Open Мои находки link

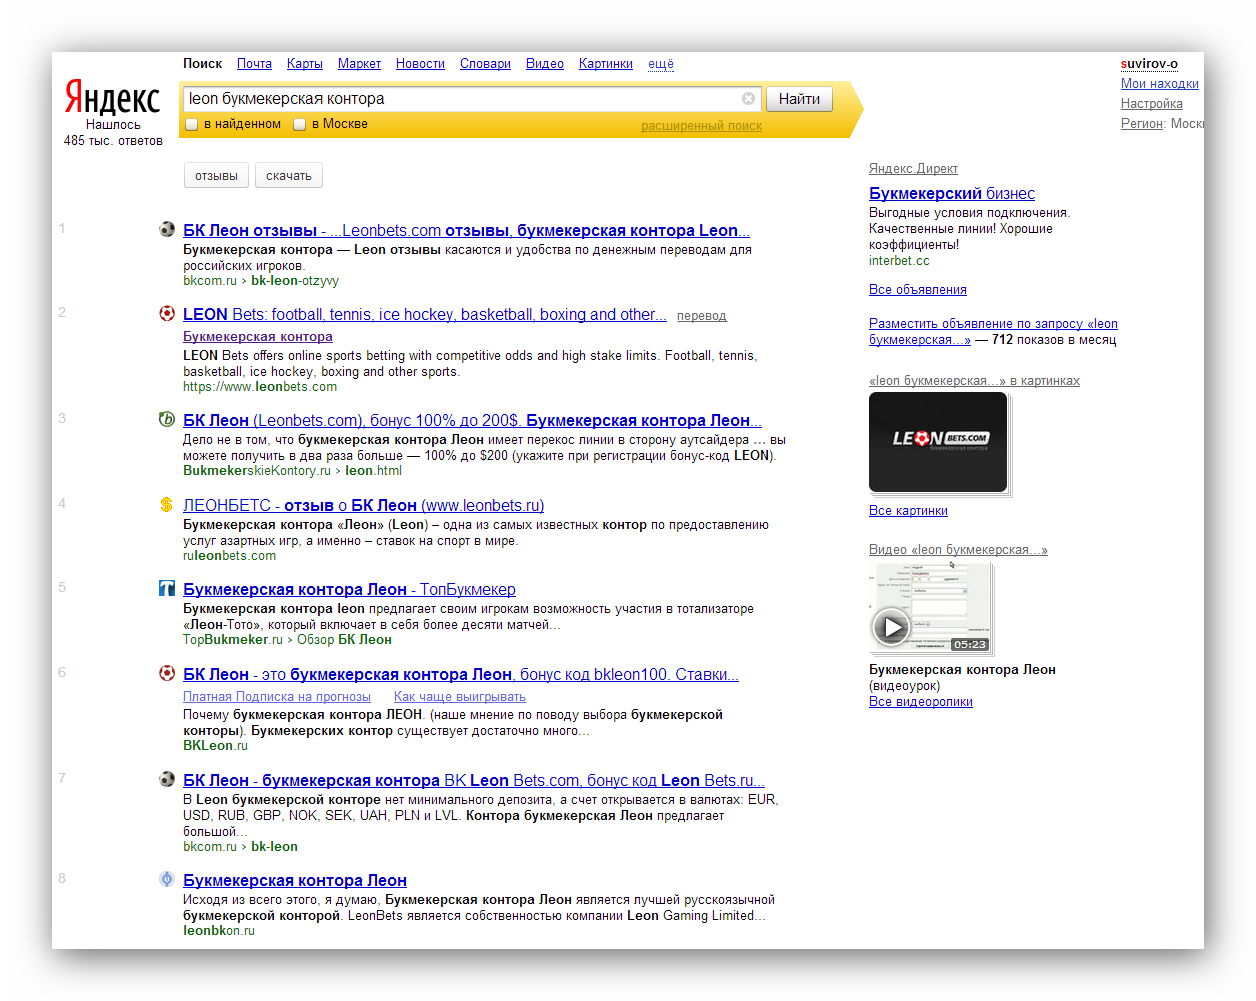[x=1160, y=84]
